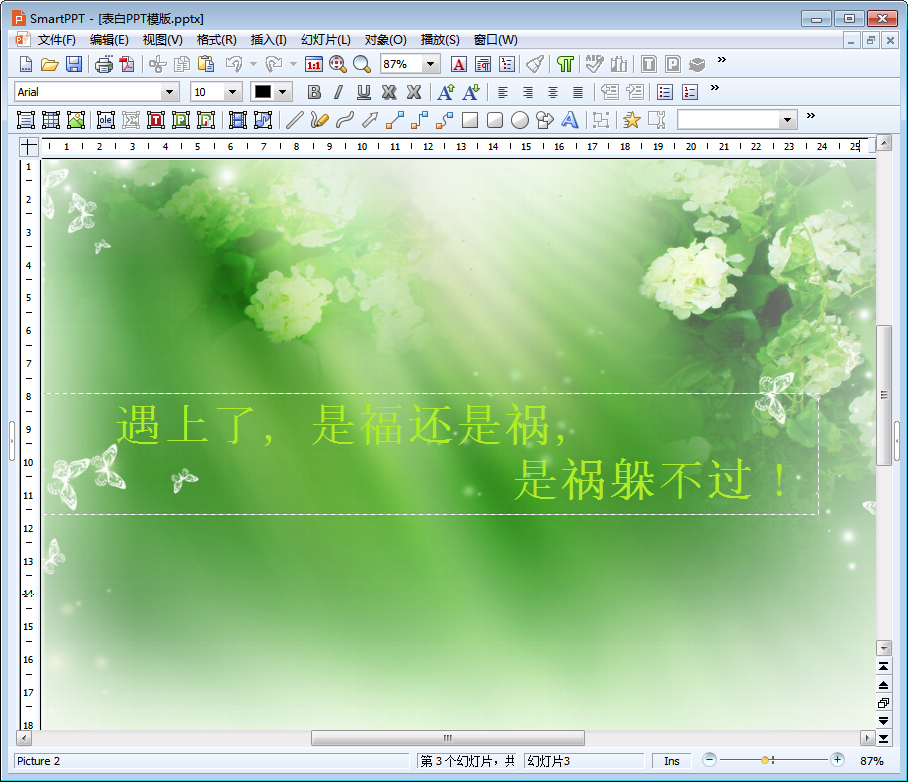Screen dimensions: 908x782
Task: Redo the last undone action
Action: point(273,64)
